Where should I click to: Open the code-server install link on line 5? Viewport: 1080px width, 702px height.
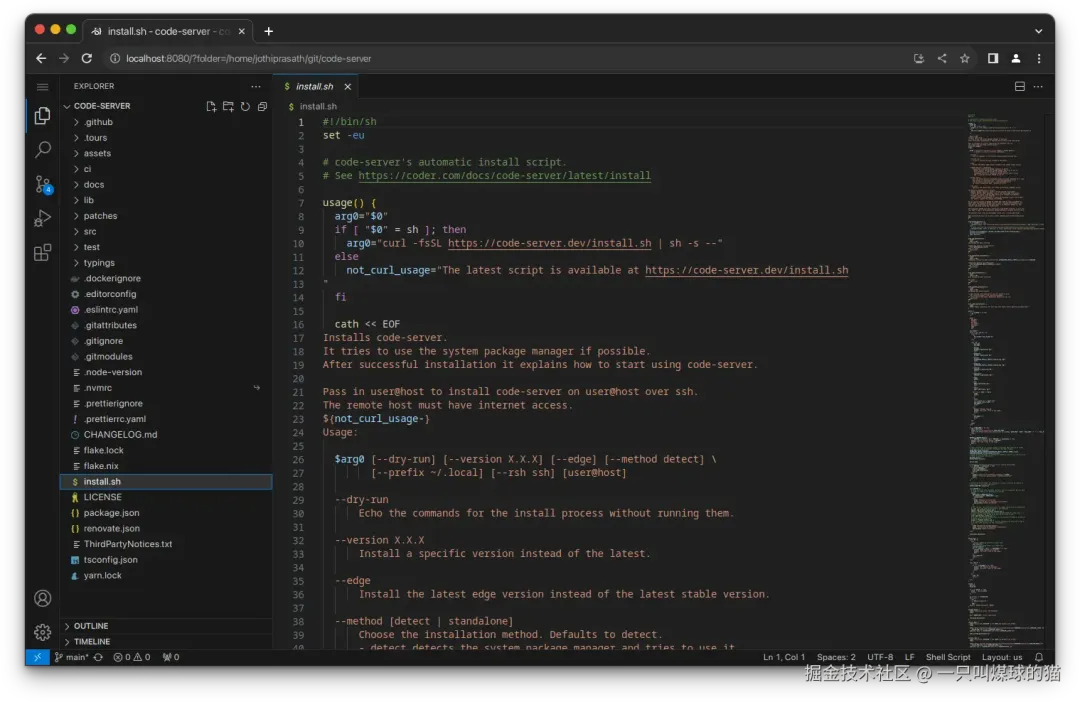(x=505, y=175)
